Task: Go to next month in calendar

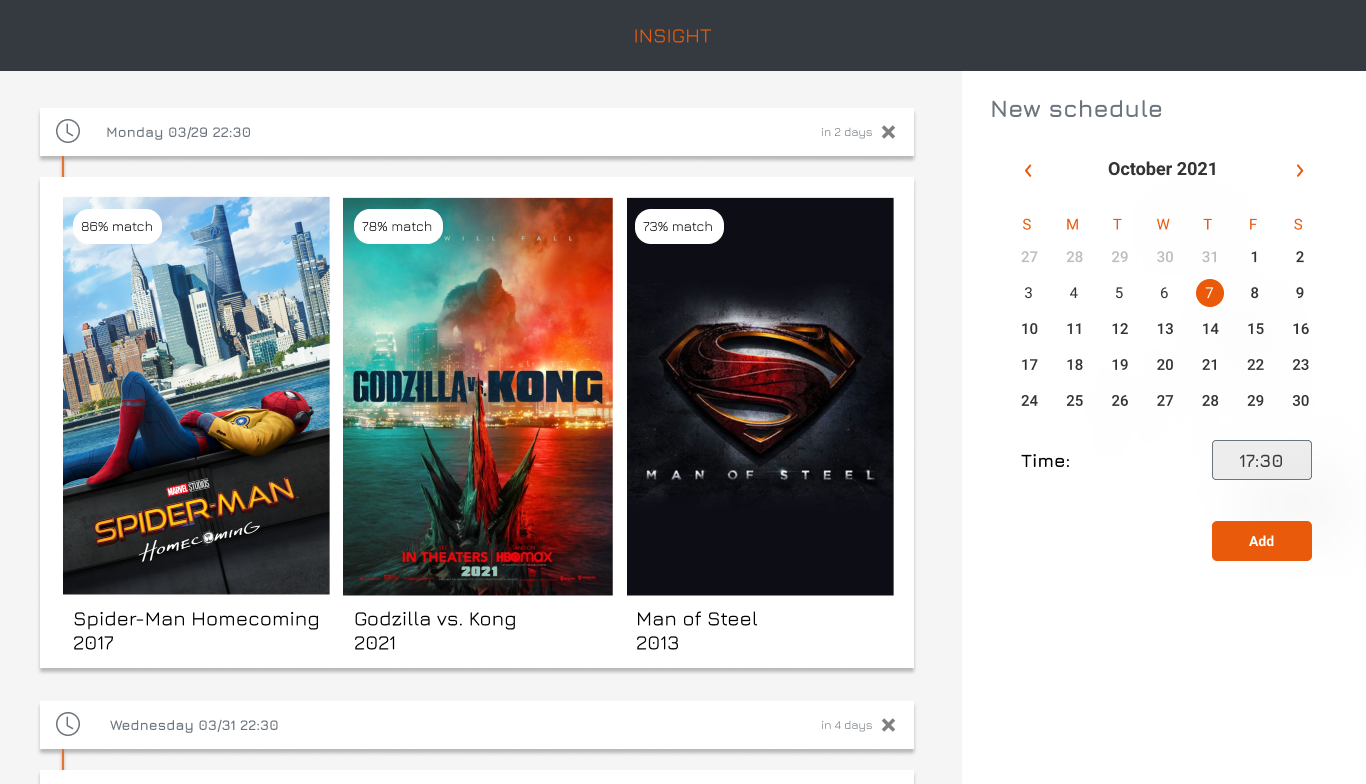Action: pyautogui.click(x=1300, y=170)
